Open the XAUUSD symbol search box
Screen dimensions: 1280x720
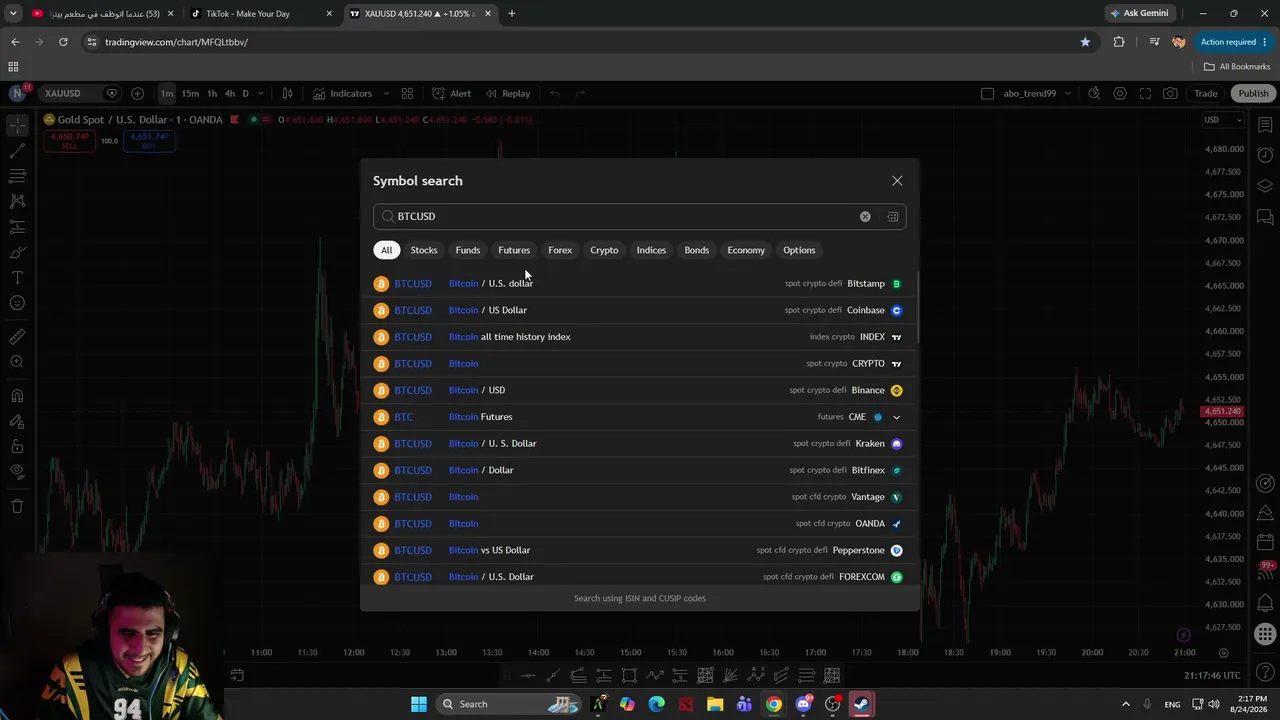(x=63, y=93)
